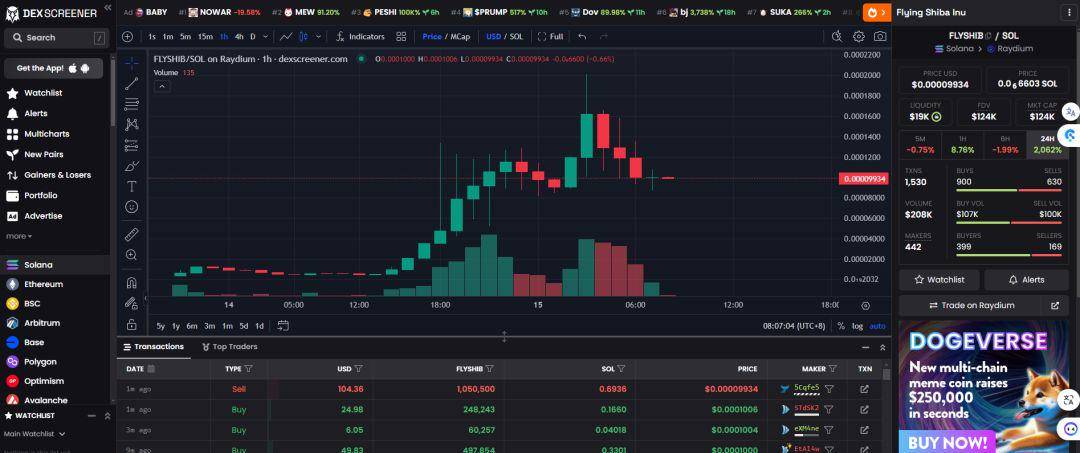Open the forecasting and measurement tools
The width and height of the screenshot is (1080, 453).
[132, 145]
